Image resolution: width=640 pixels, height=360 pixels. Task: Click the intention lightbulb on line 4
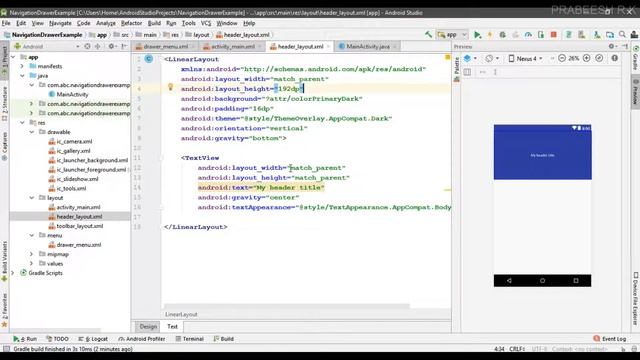[x=171, y=87]
